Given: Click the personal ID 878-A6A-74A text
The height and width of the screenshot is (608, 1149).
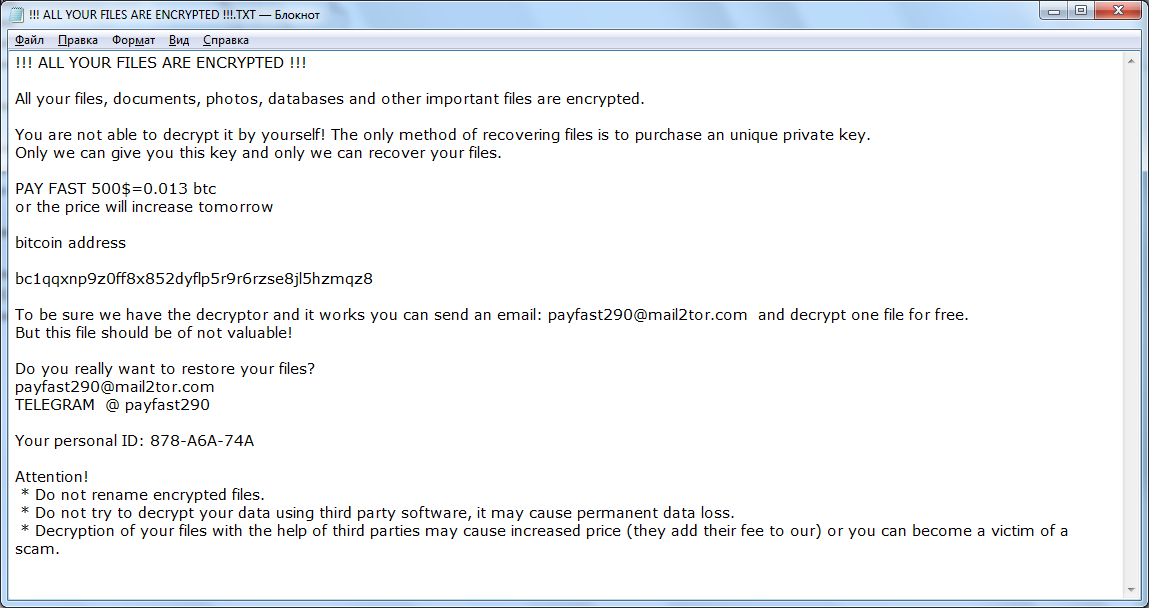Looking at the screenshot, I should [201, 441].
